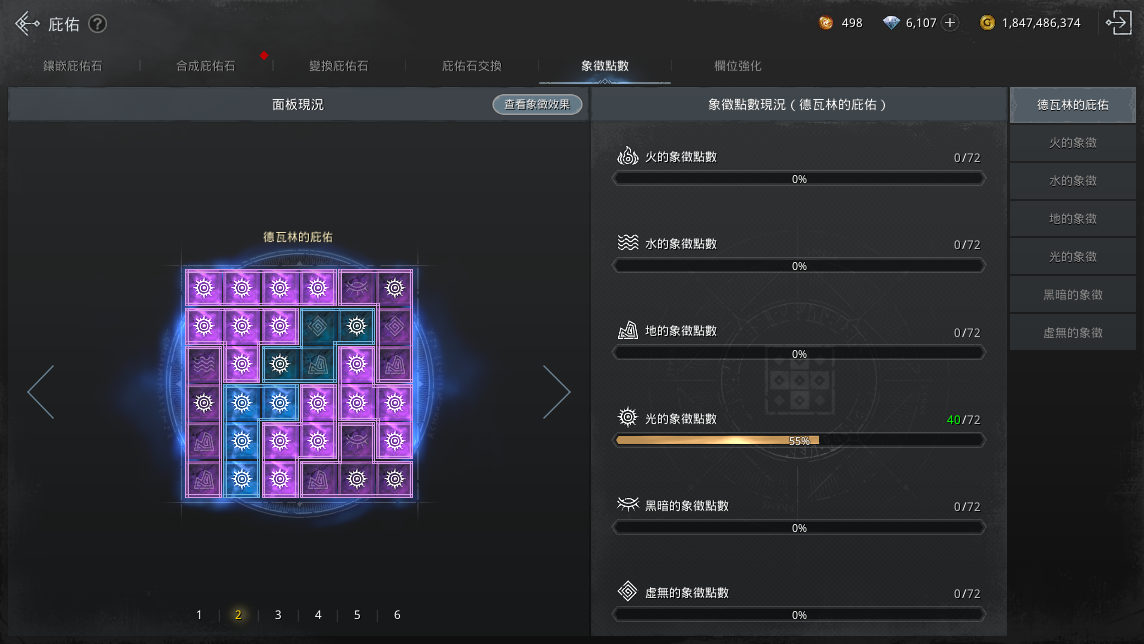Select 虛無的象徵 in the right sidebar

point(1072,333)
